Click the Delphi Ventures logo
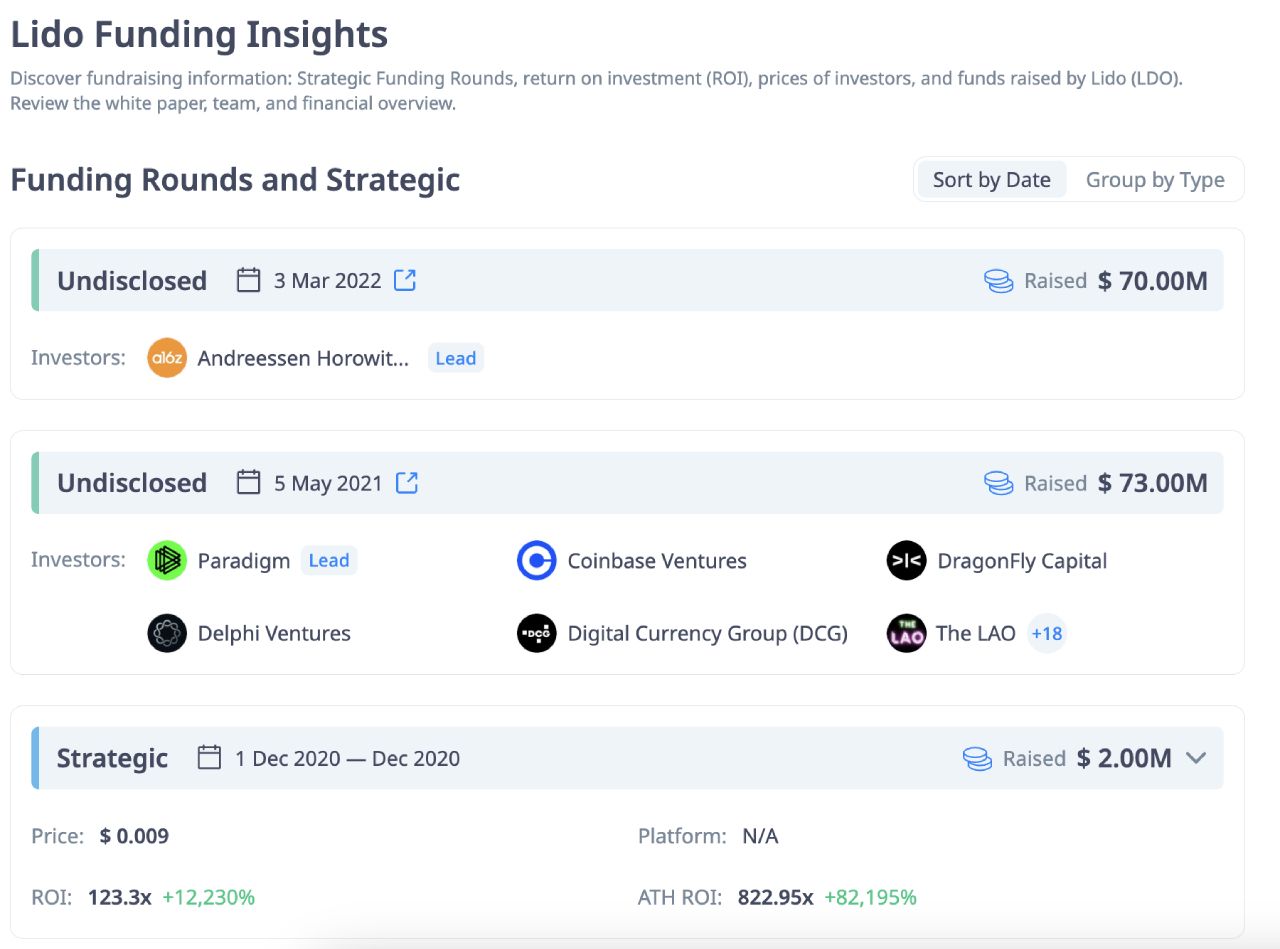 click(x=167, y=633)
